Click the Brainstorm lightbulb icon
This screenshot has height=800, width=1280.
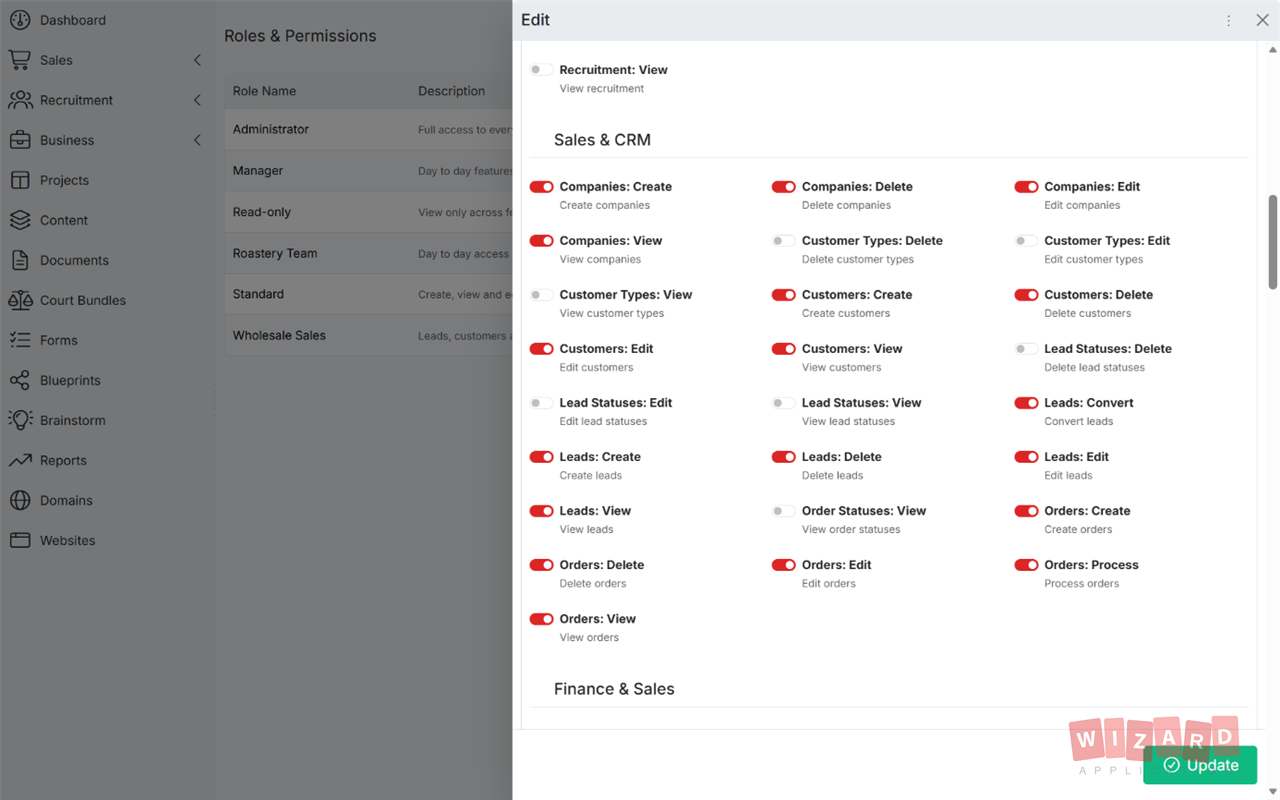coord(20,420)
